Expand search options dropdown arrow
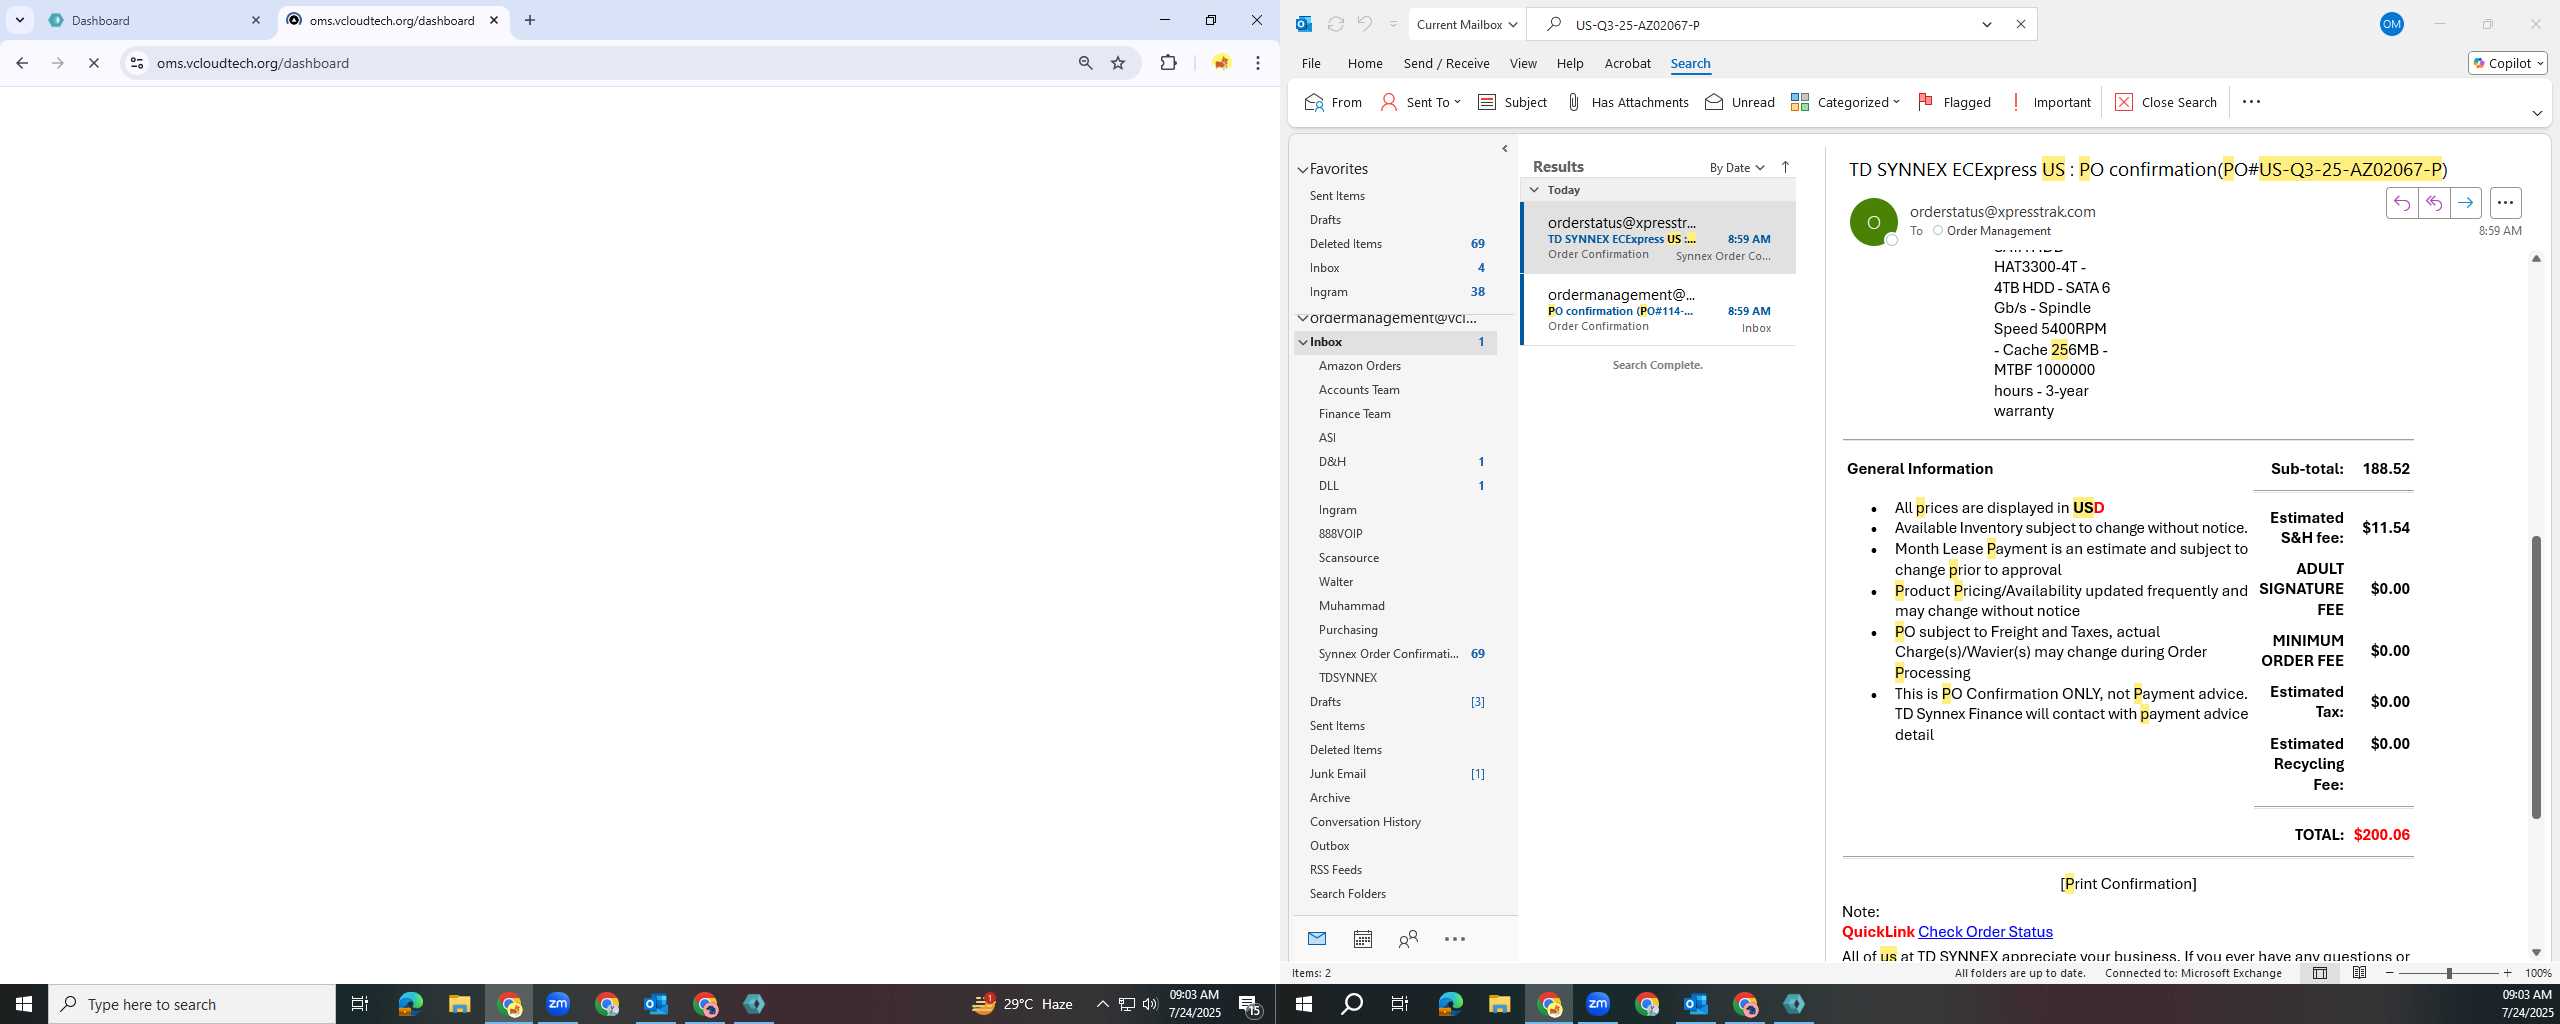The image size is (2560, 1024). pyautogui.click(x=1987, y=24)
